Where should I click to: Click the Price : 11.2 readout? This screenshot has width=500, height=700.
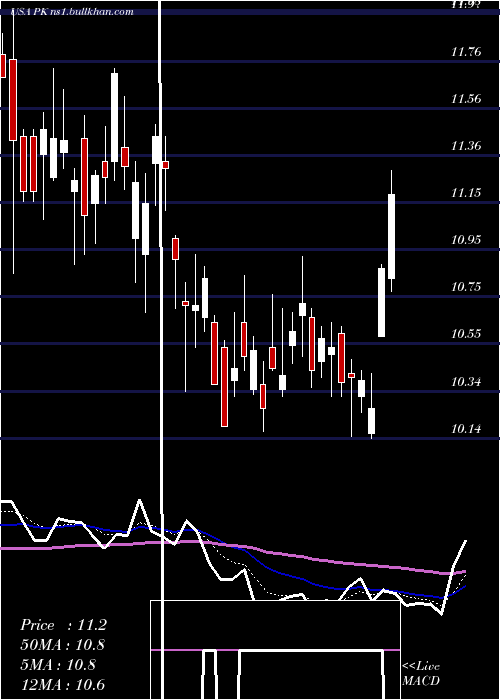(63, 625)
